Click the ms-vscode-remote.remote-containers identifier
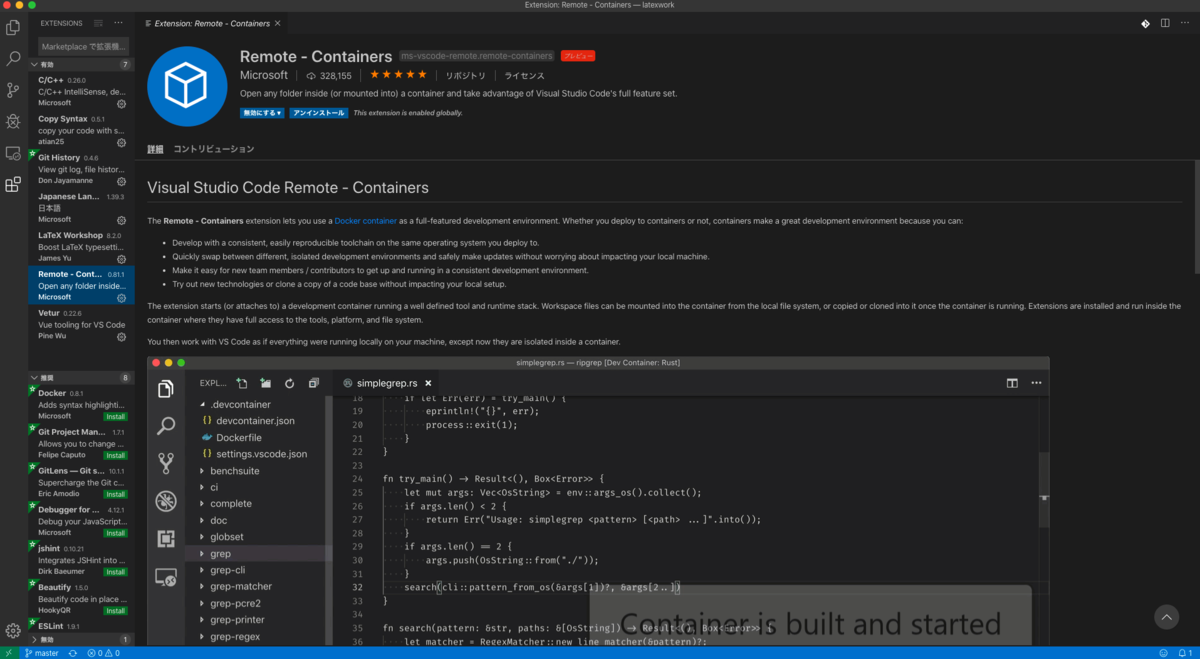The width and height of the screenshot is (1200, 659). (x=477, y=56)
